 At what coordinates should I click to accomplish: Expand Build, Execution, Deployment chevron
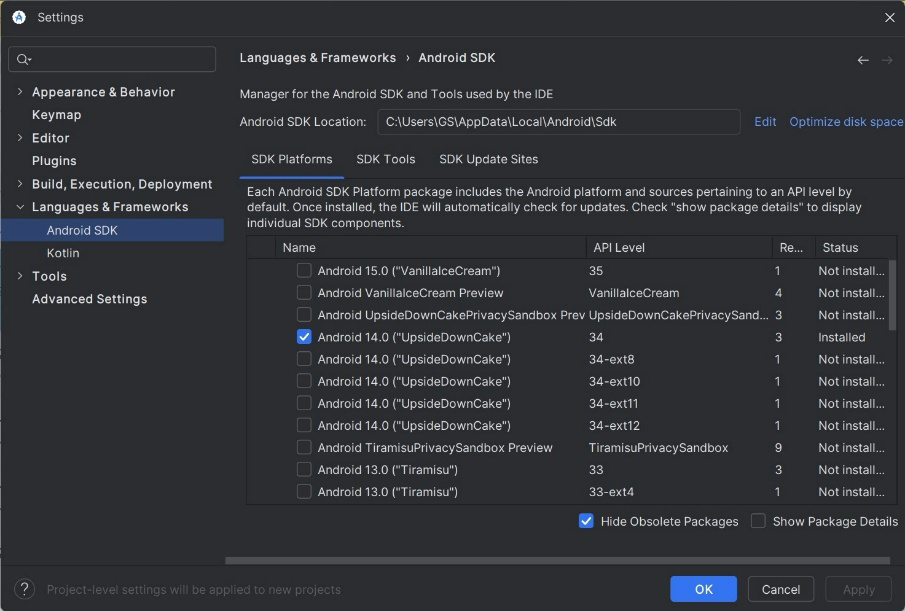[x=20, y=184]
